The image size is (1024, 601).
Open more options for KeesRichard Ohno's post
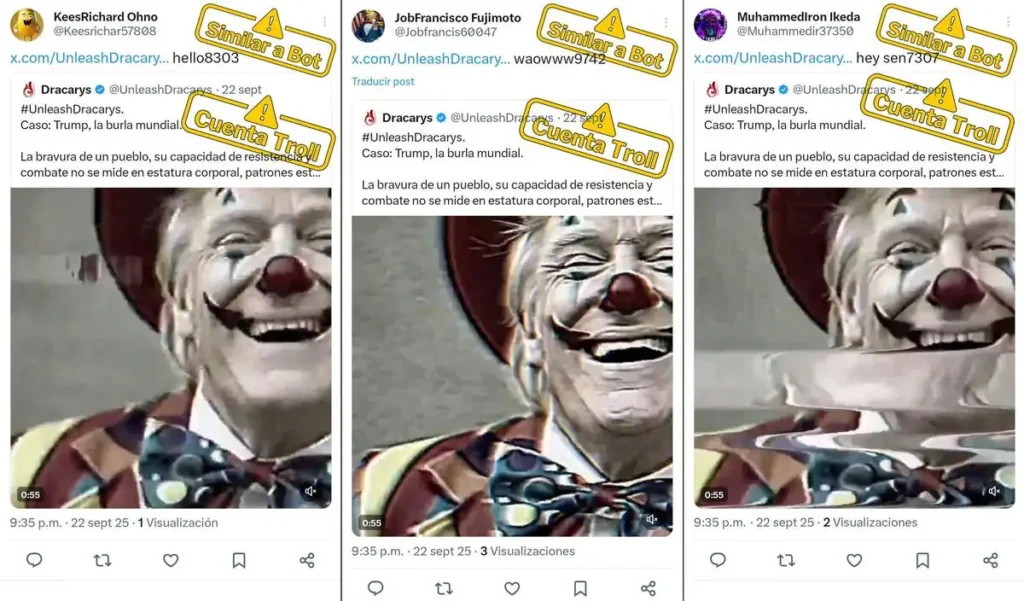[x=324, y=22]
